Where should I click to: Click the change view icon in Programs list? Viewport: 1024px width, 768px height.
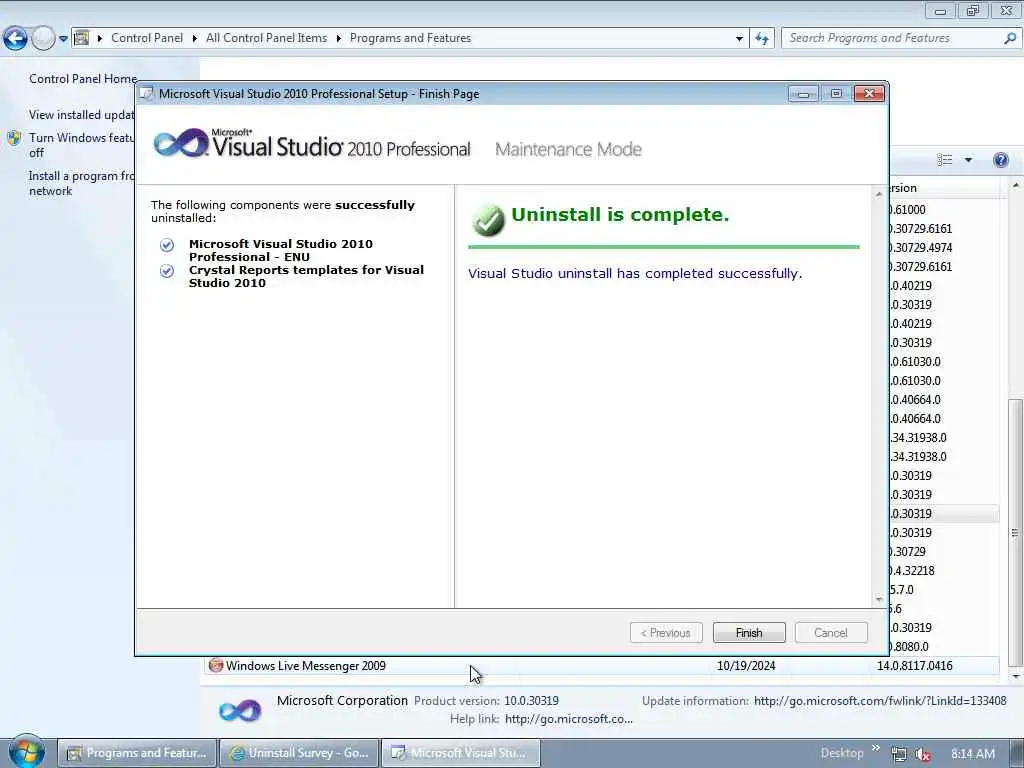pos(944,160)
